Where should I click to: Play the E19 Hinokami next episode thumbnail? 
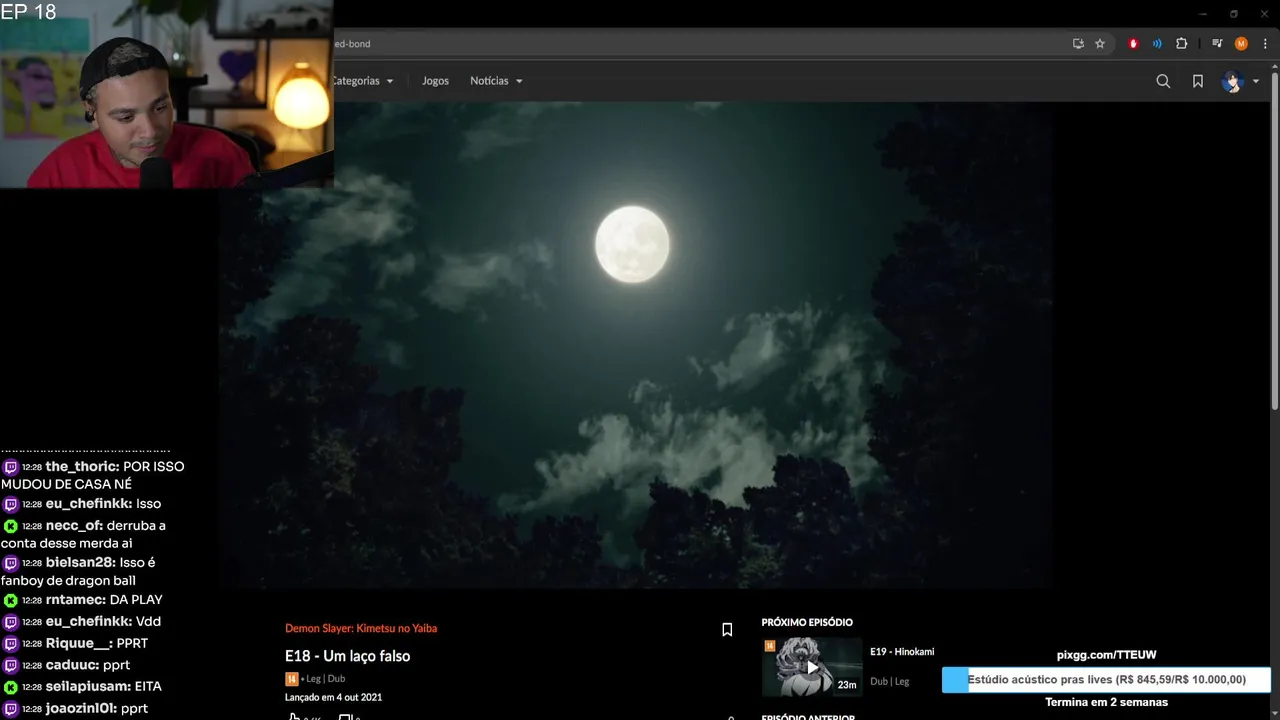pyautogui.click(x=812, y=667)
